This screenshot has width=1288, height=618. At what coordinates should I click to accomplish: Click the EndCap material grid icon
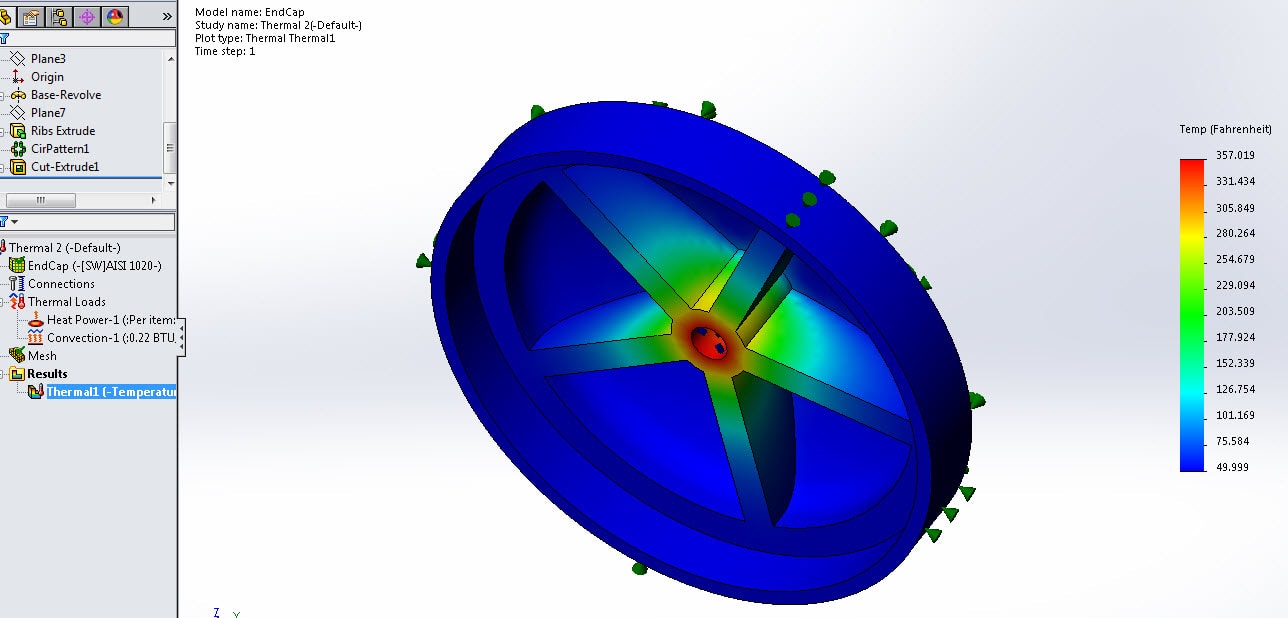click(x=17, y=266)
